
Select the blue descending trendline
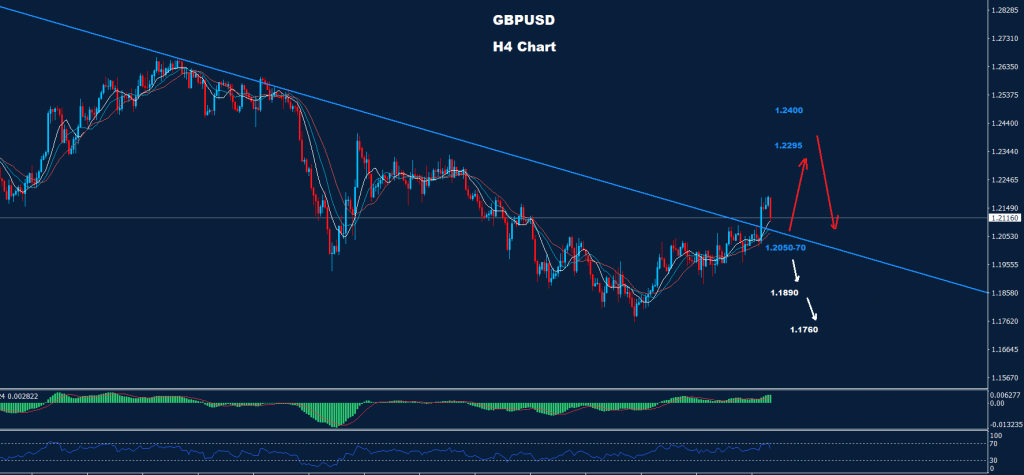[496, 152]
